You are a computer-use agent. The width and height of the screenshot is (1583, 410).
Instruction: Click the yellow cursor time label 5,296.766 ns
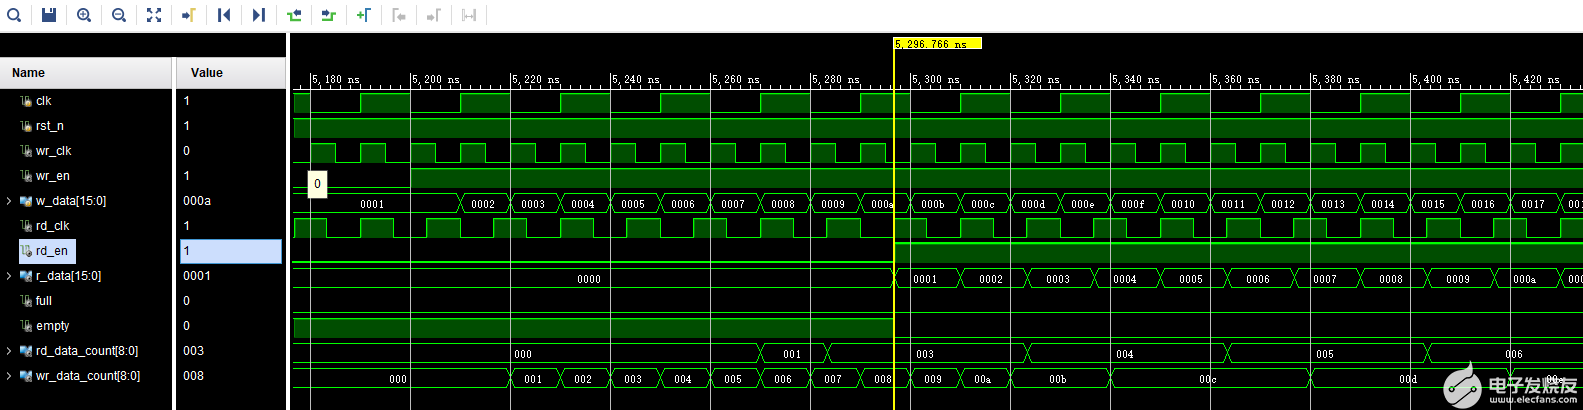937,44
